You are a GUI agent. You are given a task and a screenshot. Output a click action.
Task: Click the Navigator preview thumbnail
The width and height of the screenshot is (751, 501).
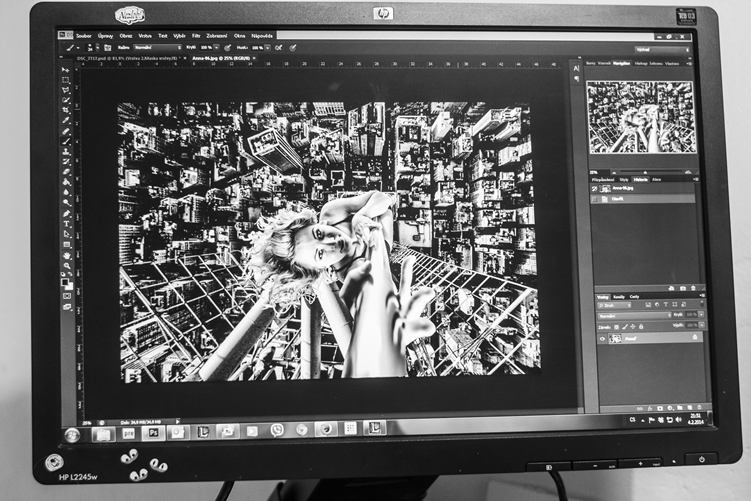[x=641, y=117]
